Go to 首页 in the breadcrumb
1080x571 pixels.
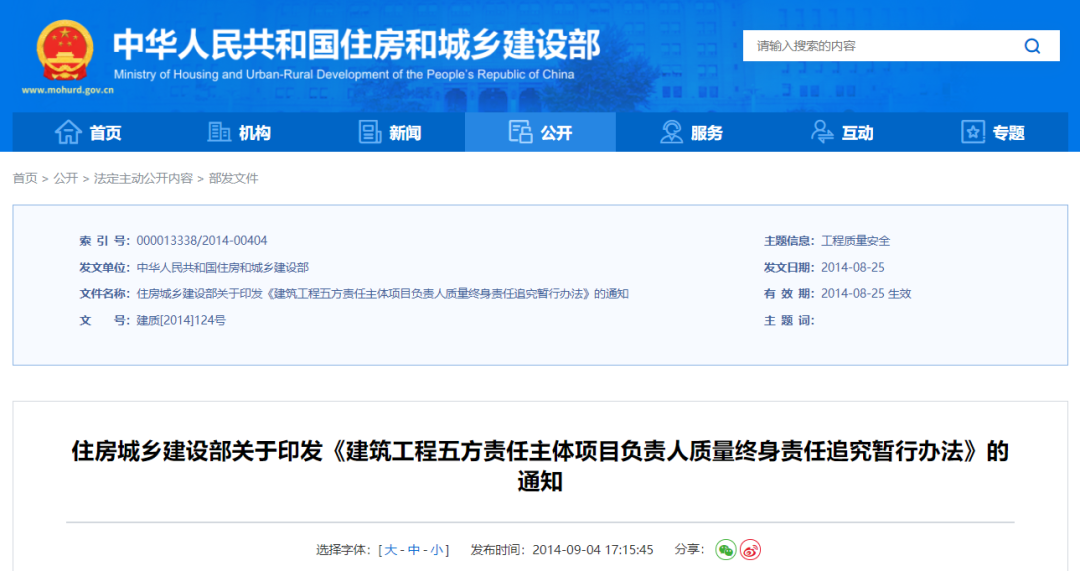coord(25,178)
